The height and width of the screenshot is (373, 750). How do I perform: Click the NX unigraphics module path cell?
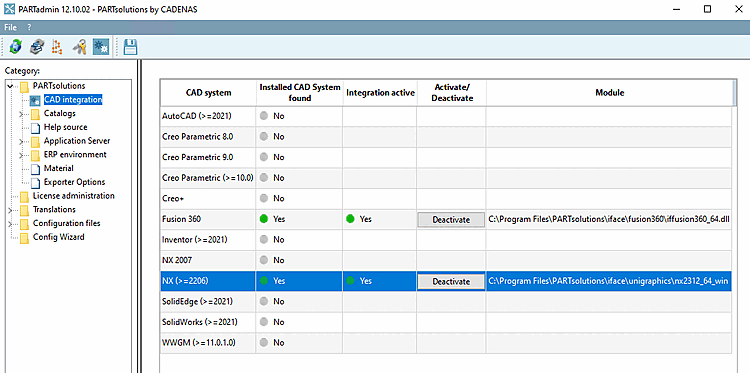(609, 281)
